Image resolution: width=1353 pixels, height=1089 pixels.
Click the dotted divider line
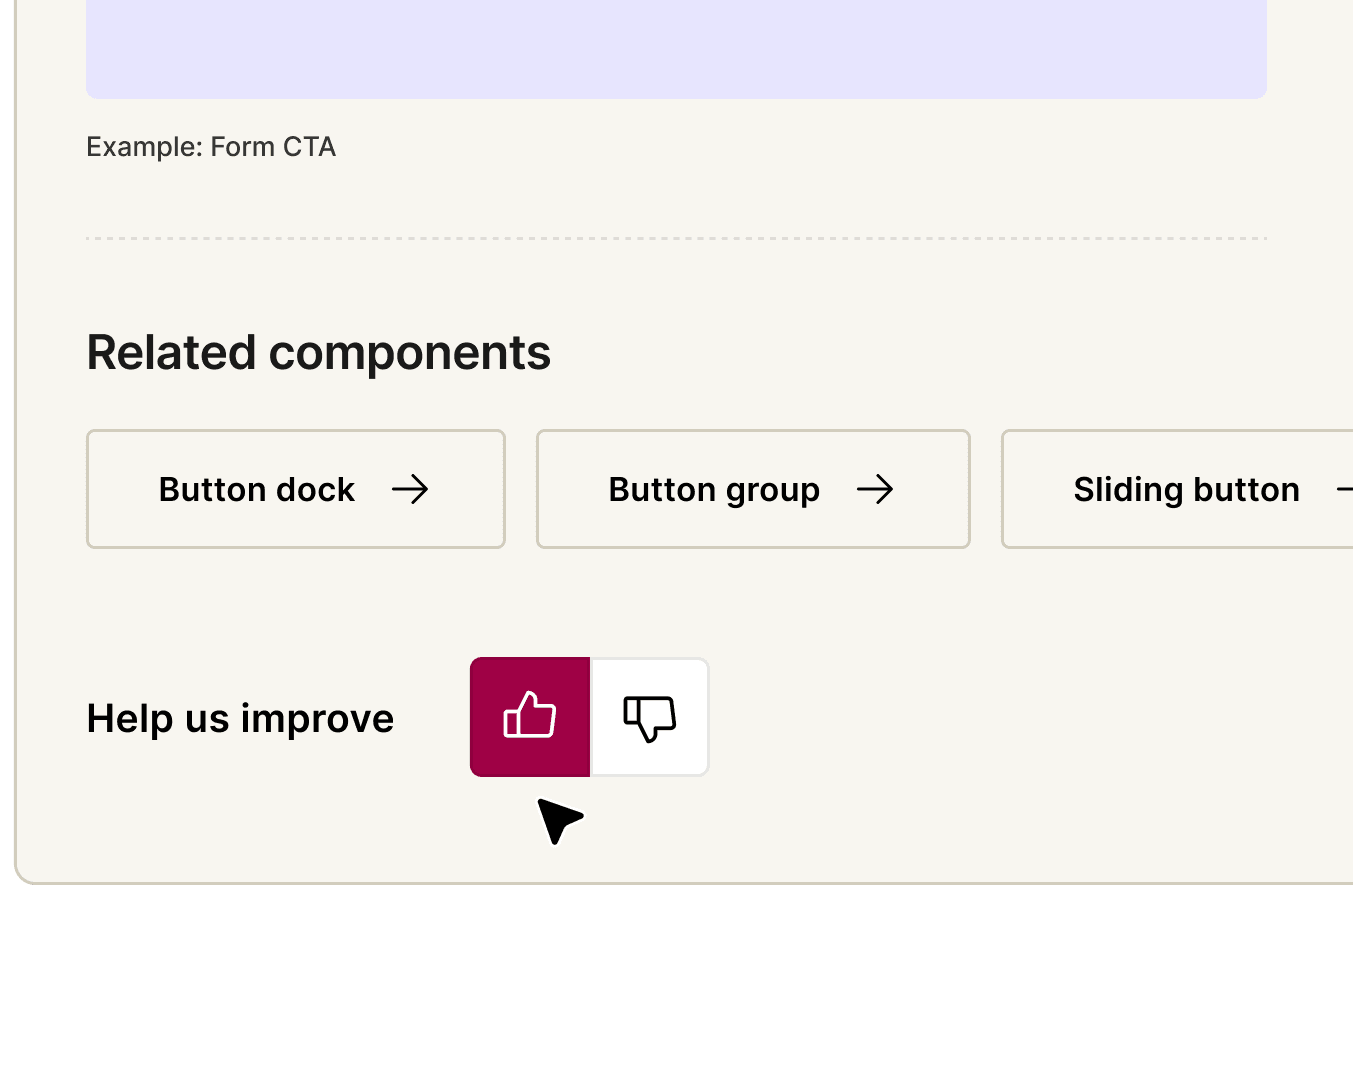point(676,238)
